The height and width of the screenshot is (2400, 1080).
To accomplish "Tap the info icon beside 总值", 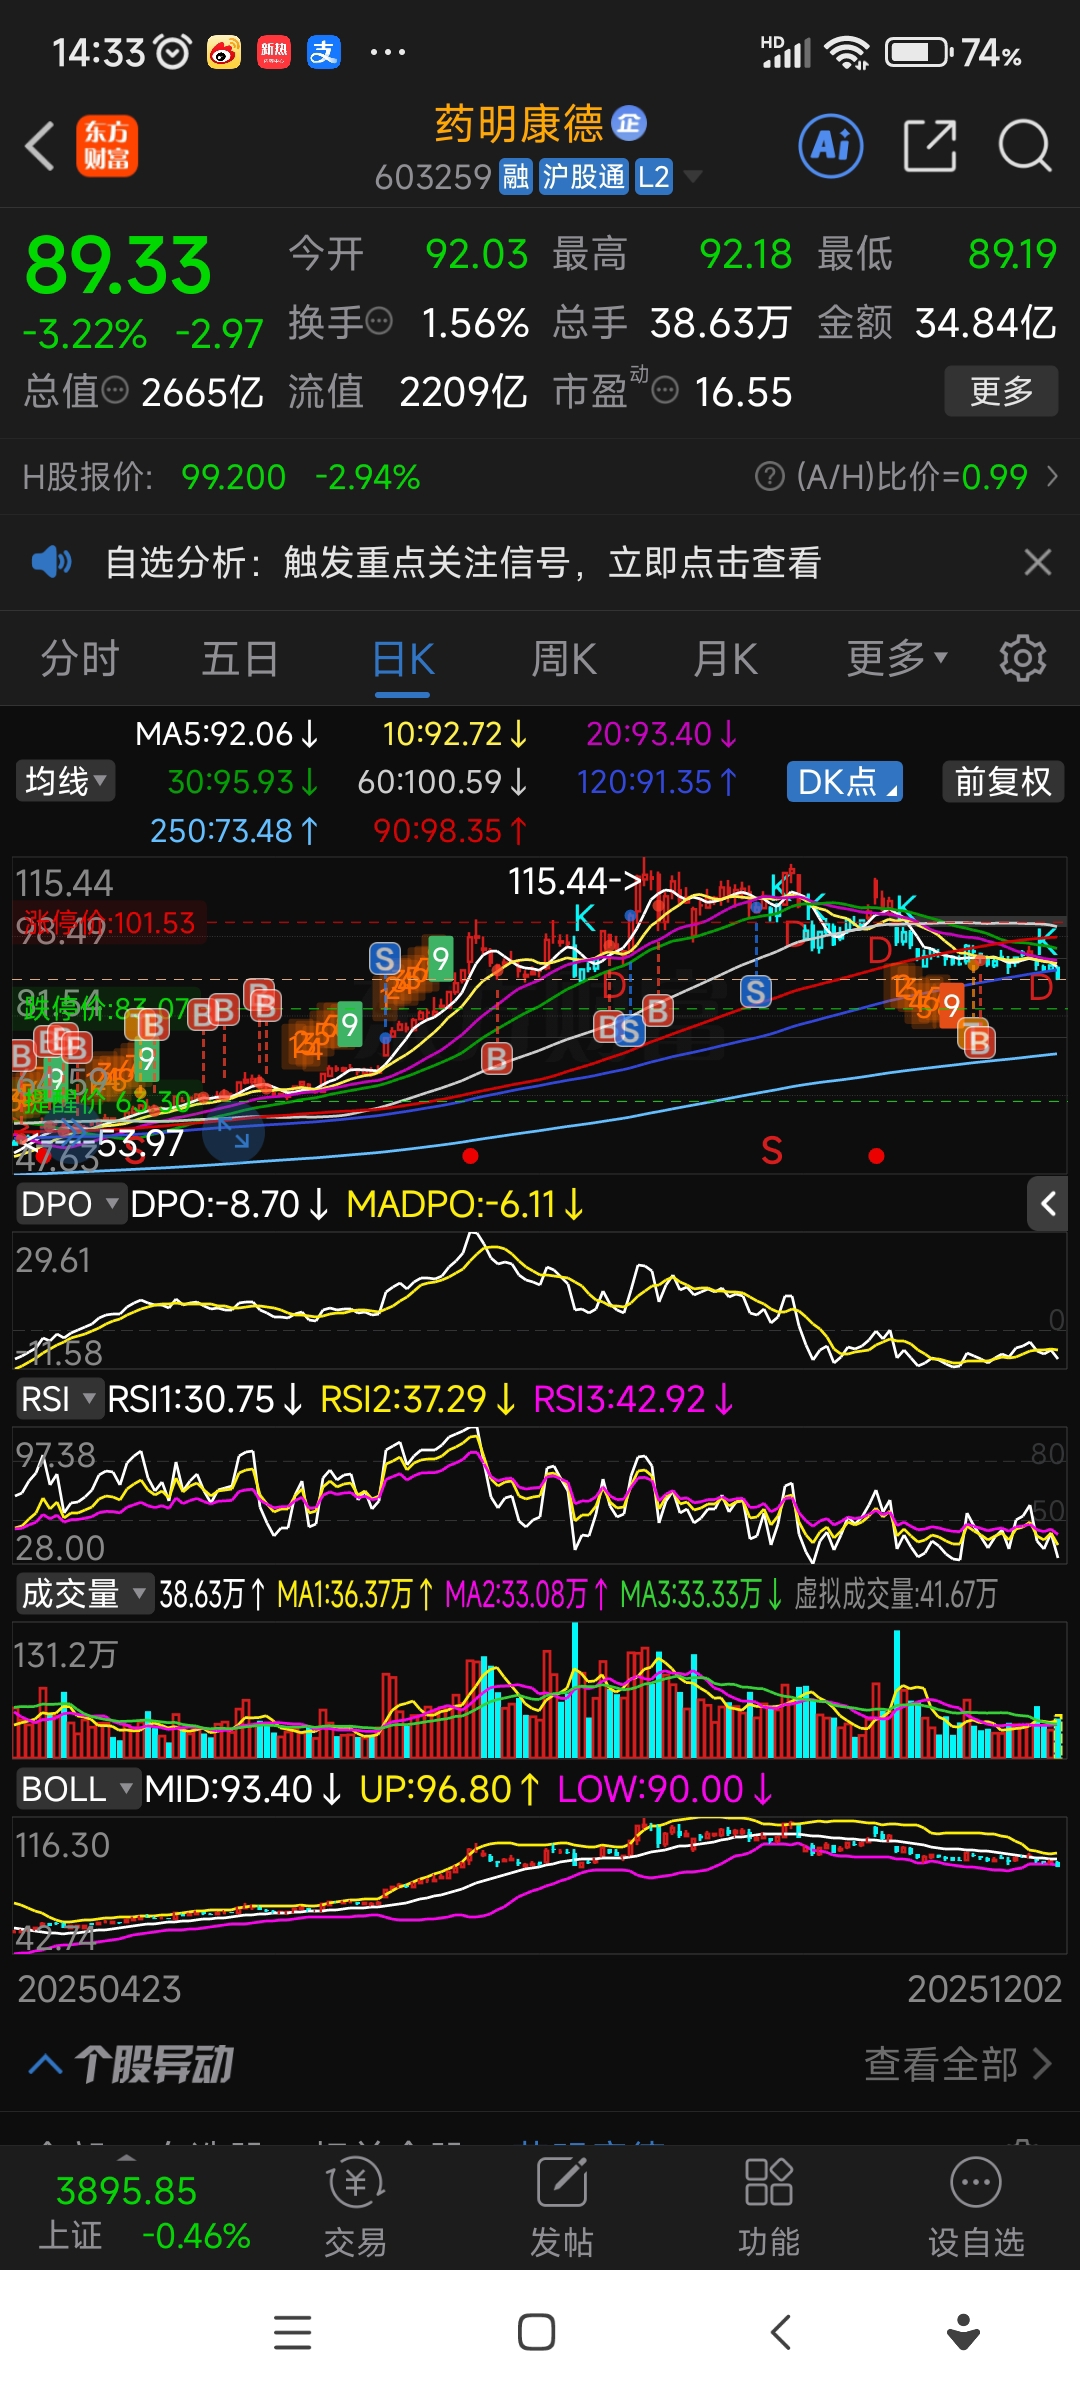I will click(x=115, y=390).
